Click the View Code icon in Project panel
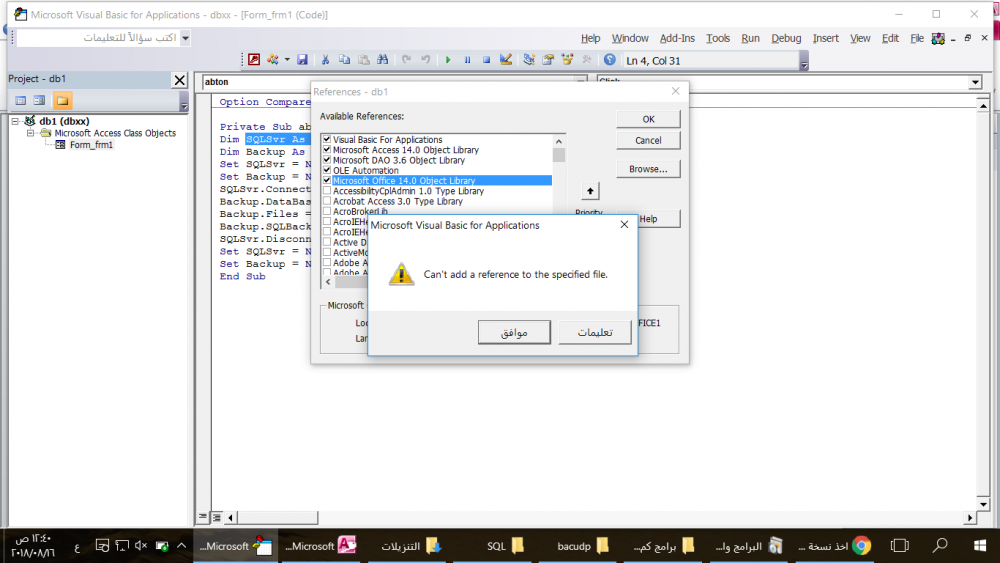Viewport: 1000px width, 563px height. (x=20, y=101)
